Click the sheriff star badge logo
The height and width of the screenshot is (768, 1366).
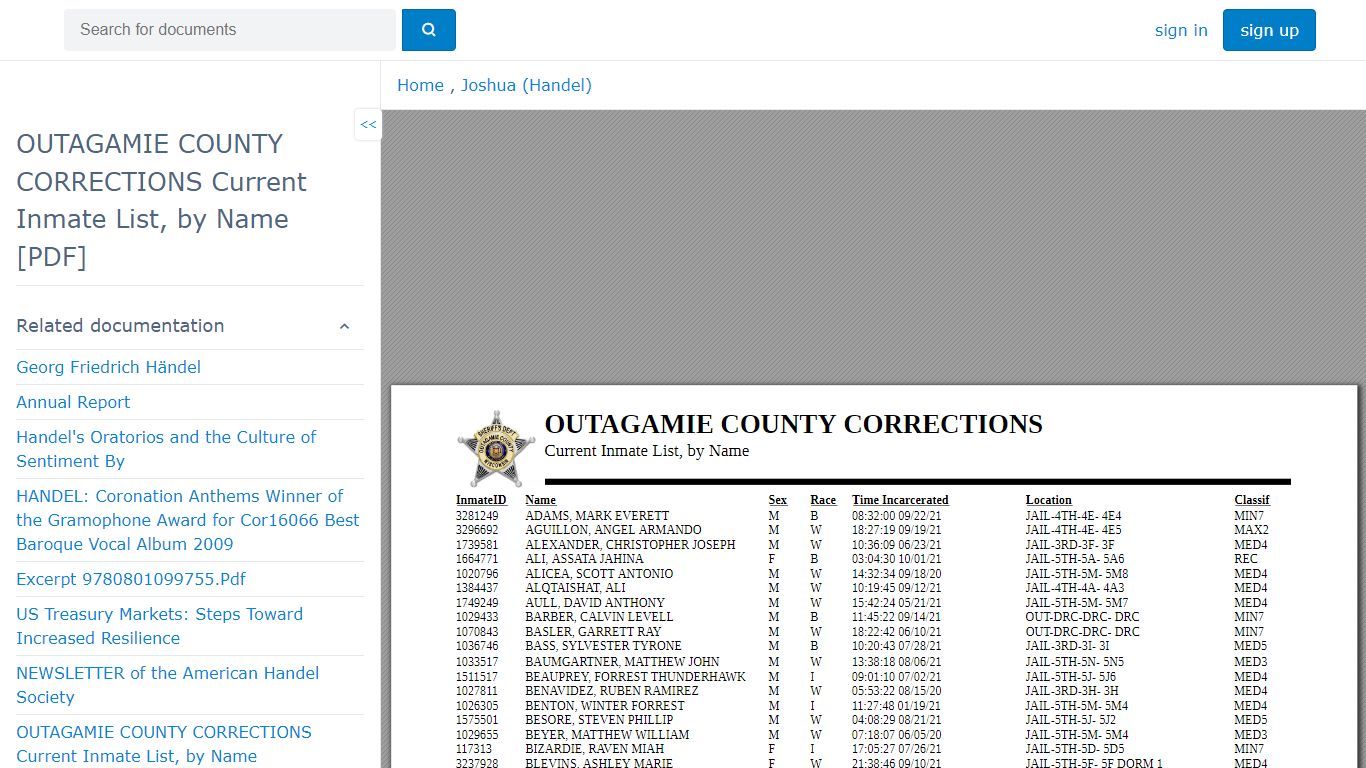pos(497,449)
